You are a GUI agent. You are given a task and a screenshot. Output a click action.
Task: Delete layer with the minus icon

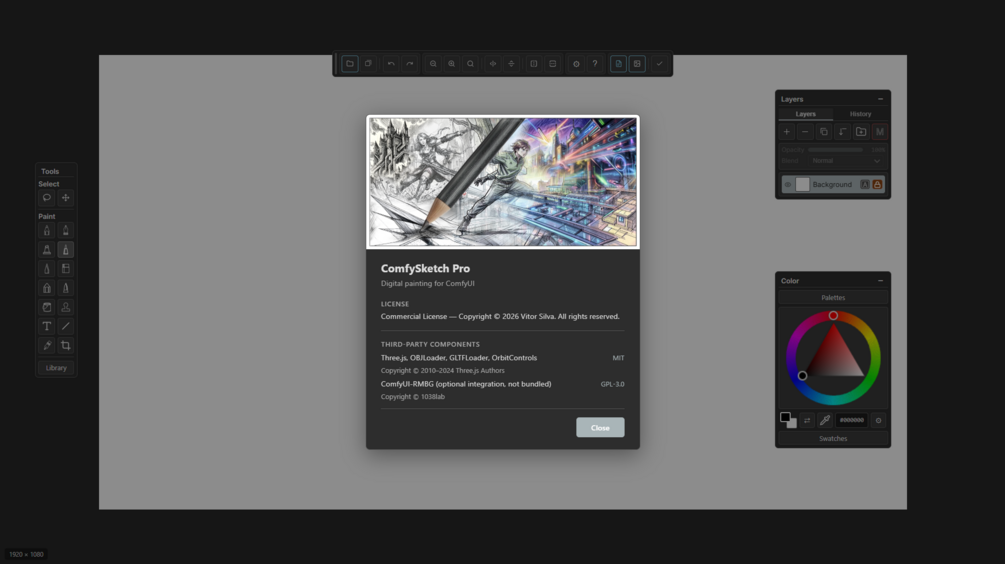805,132
